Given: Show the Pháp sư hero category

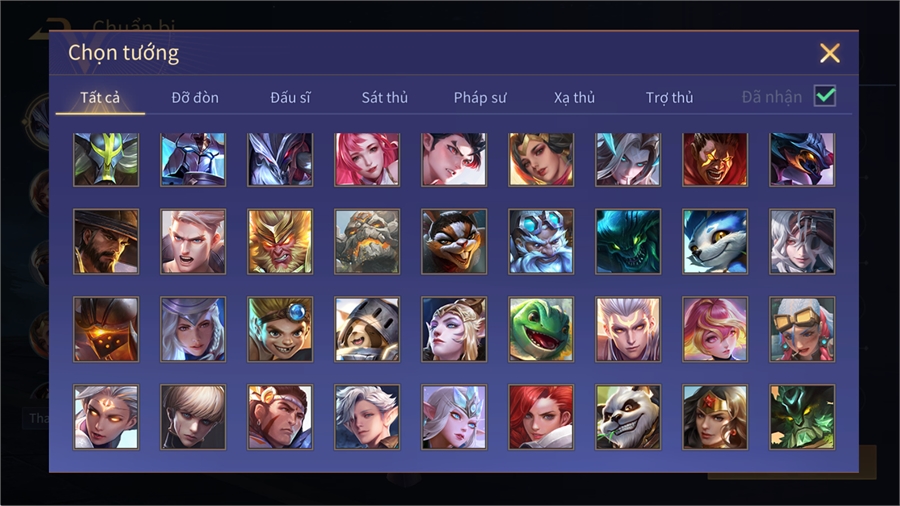Looking at the screenshot, I should [480, 98].
